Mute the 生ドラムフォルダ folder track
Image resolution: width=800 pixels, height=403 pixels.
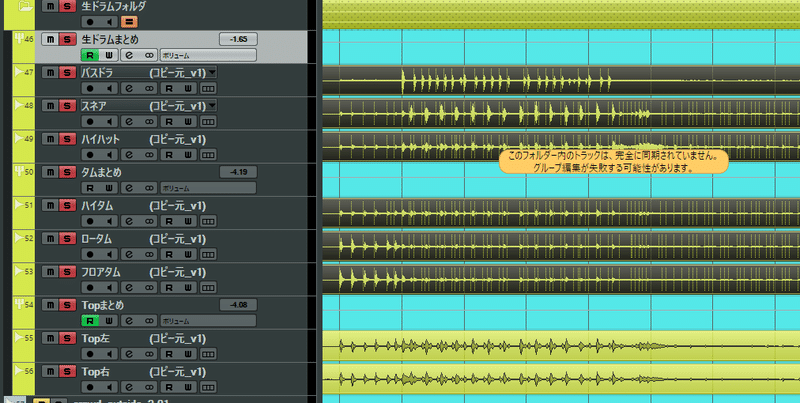click(50, 6)
